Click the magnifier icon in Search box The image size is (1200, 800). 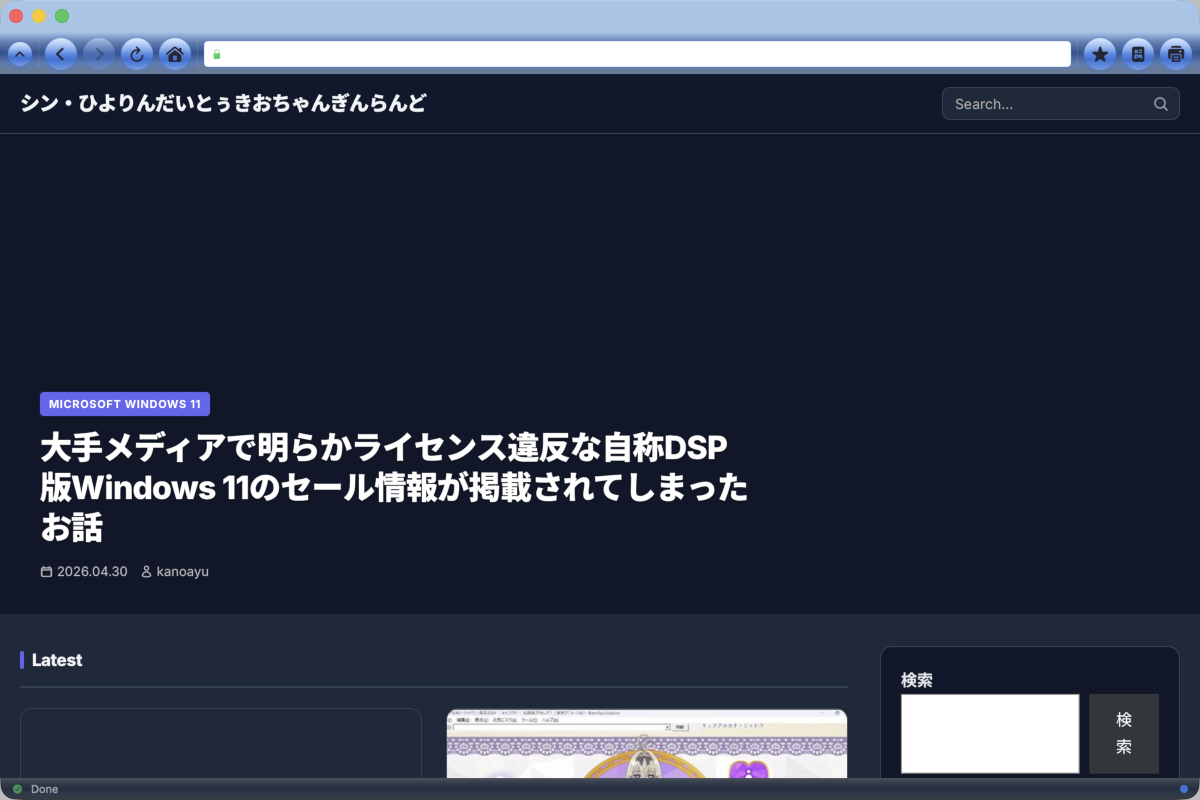(x=1161, y=104)
